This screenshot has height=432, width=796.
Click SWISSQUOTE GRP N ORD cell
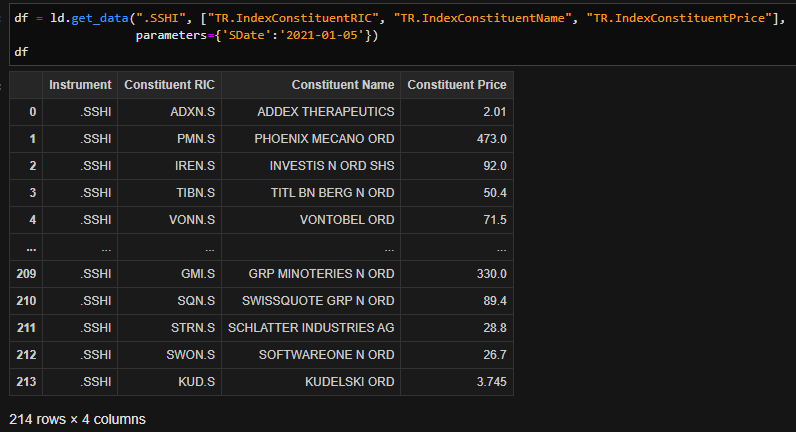click(x=311, y=301)
